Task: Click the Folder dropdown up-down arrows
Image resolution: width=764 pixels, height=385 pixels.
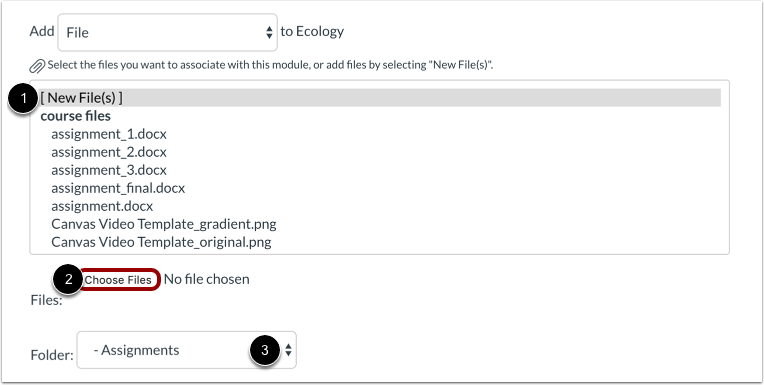Action: click(288, 350)
